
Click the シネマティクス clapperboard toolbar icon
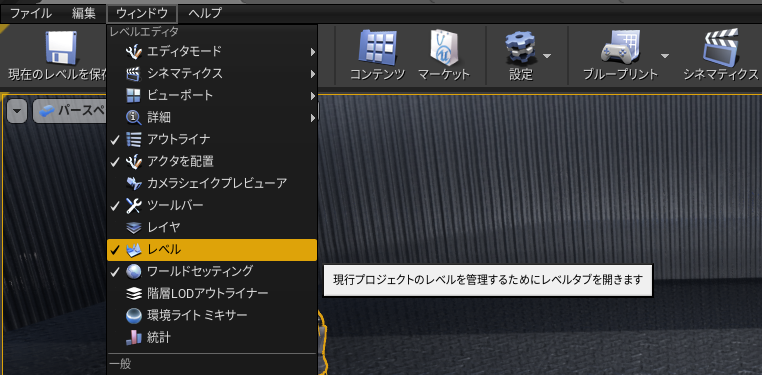(x=721, y=47)
